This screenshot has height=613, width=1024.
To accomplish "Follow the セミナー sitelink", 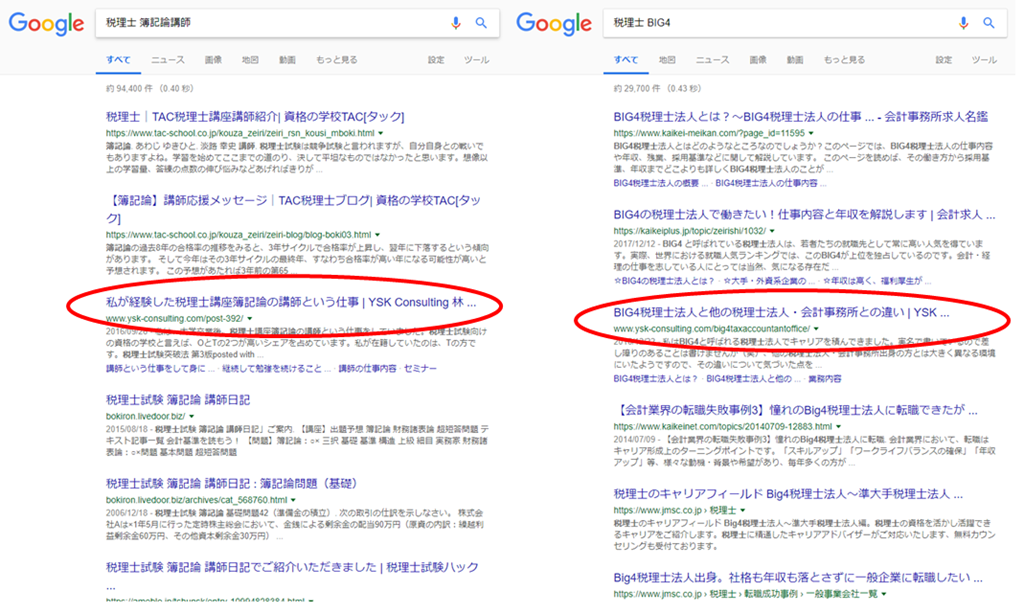I will [x=420, y=369].
